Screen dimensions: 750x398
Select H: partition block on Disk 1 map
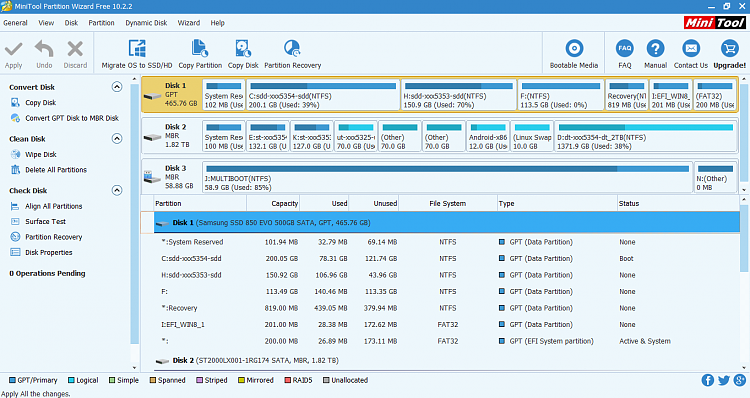pos(459,95)
